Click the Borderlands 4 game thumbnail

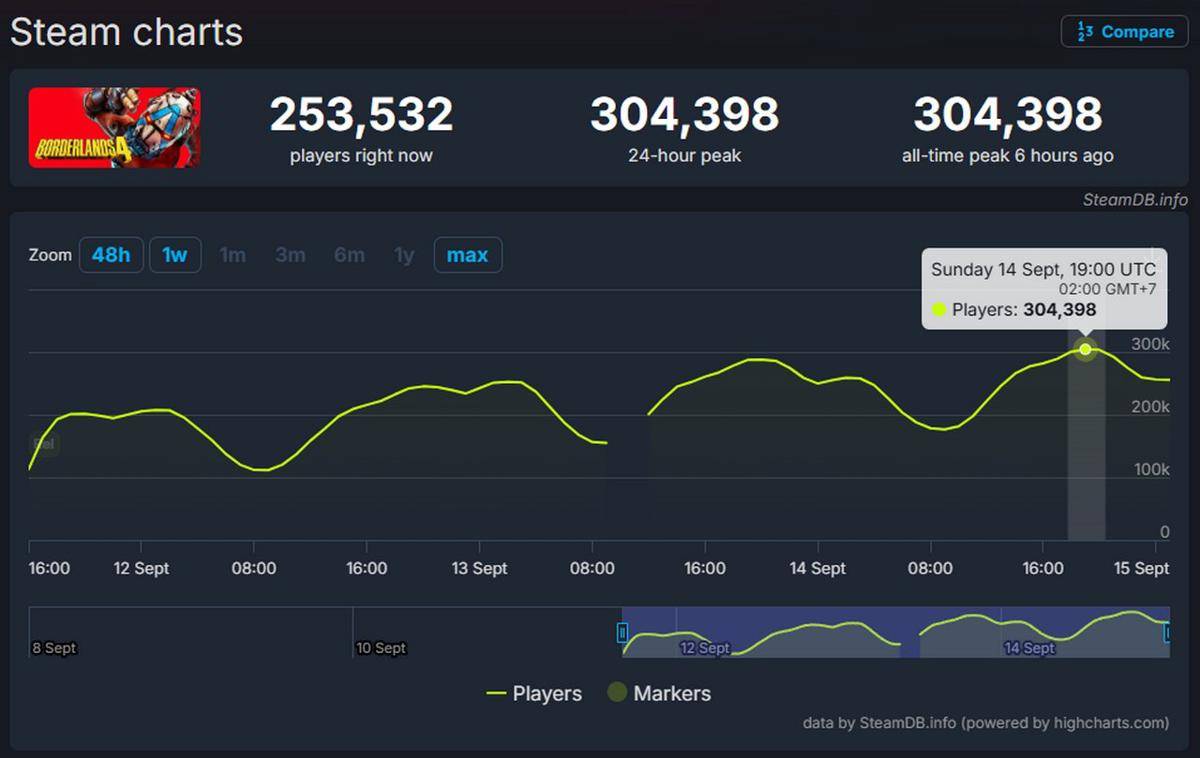point(114,127)
